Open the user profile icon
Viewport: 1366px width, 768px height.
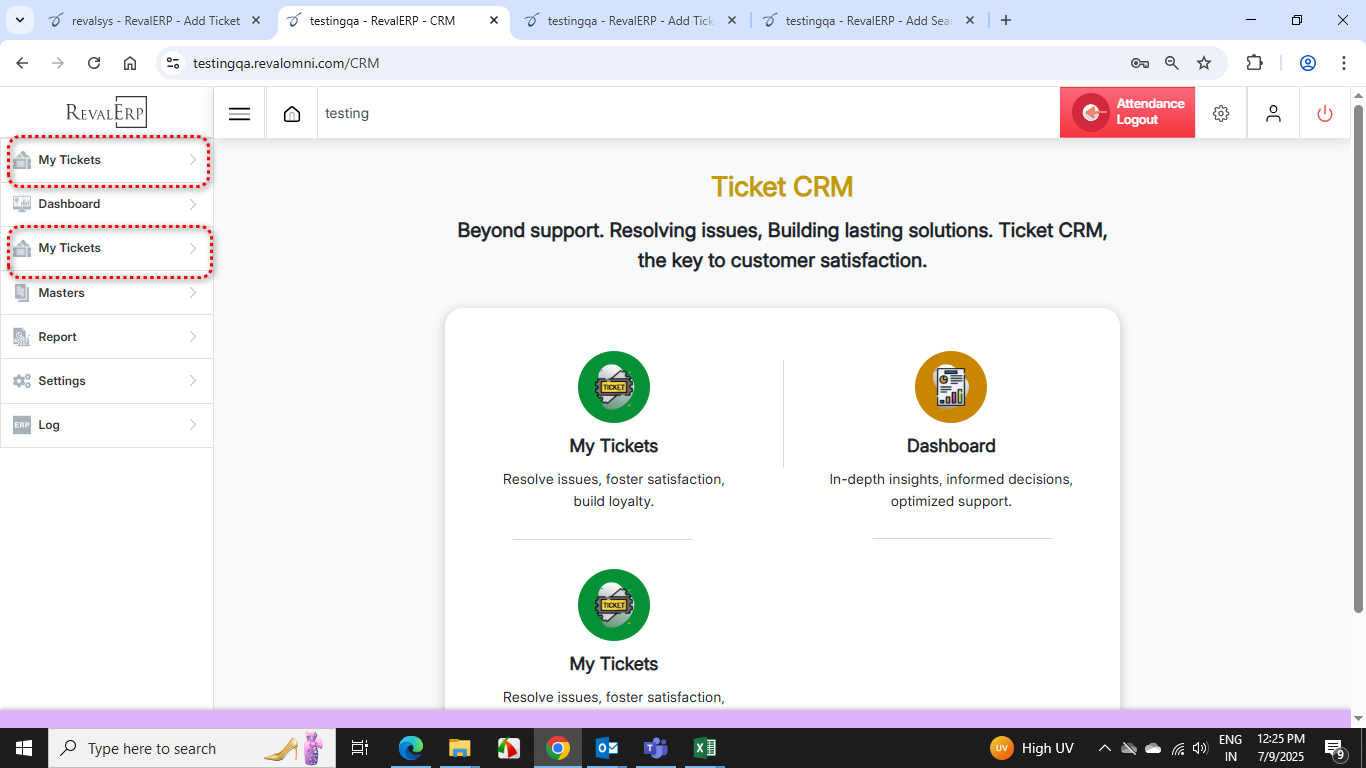[x=1273, y=114]
